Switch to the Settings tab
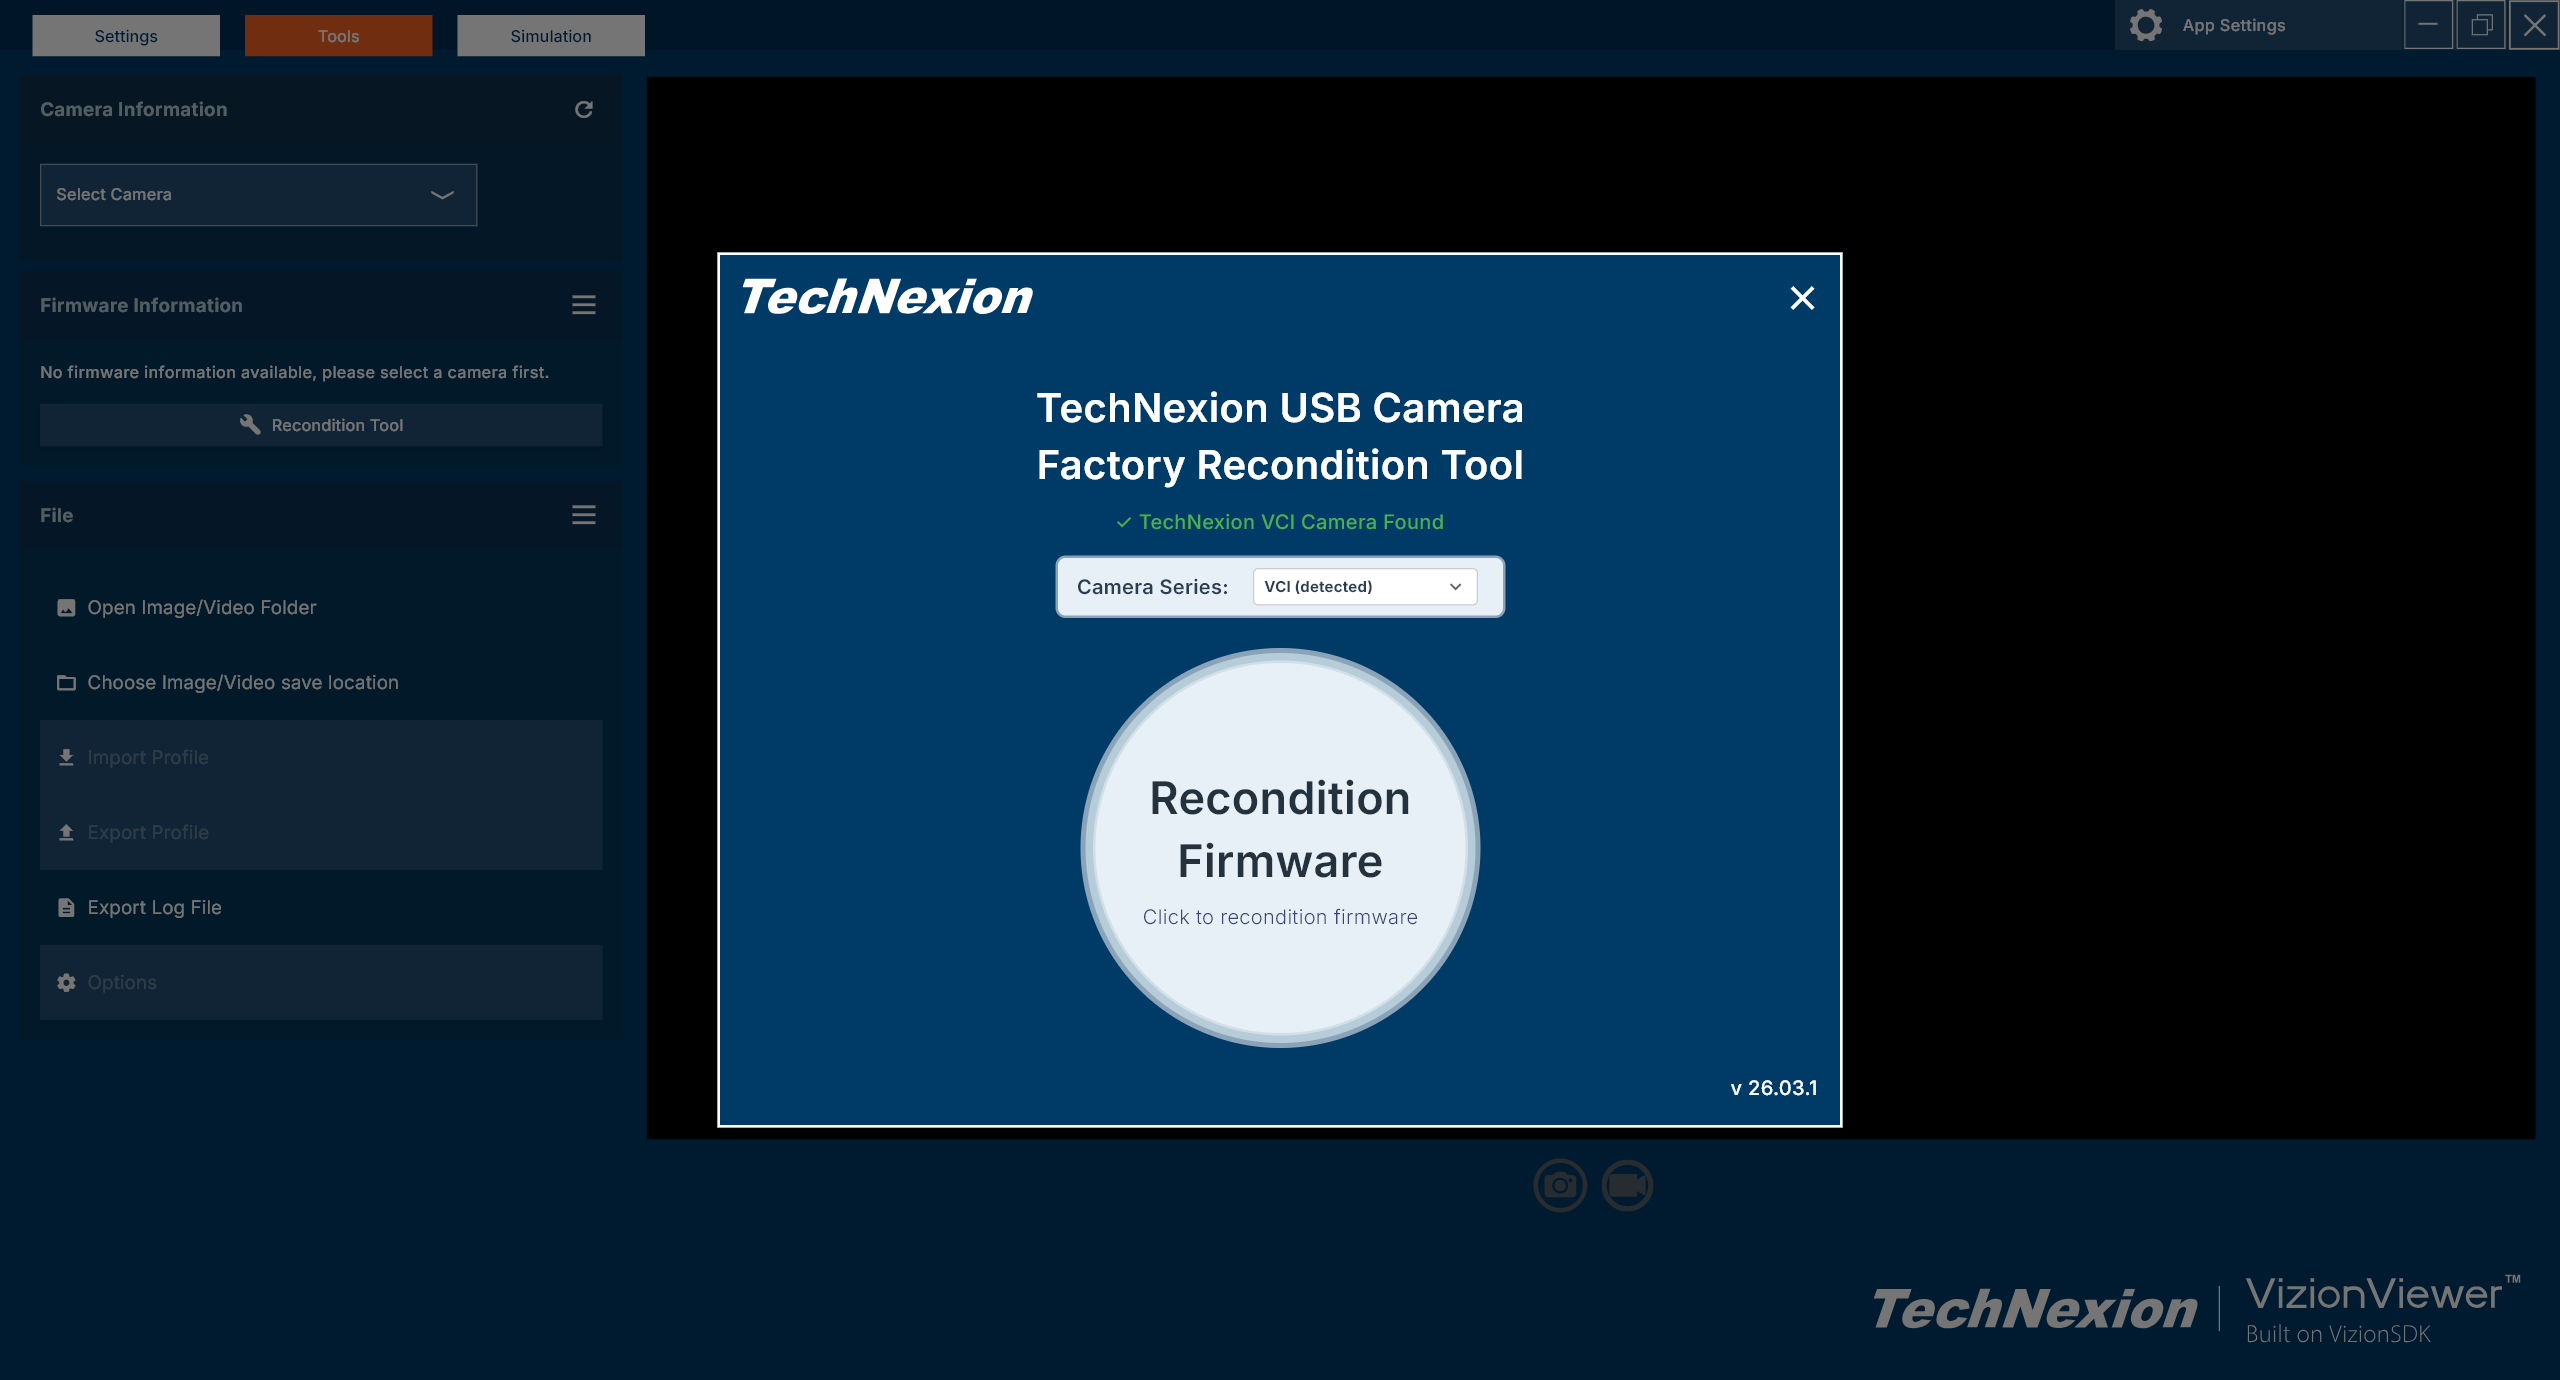Image resolution: width=2560 pixels, height=1380 pixels. (125, 35)
